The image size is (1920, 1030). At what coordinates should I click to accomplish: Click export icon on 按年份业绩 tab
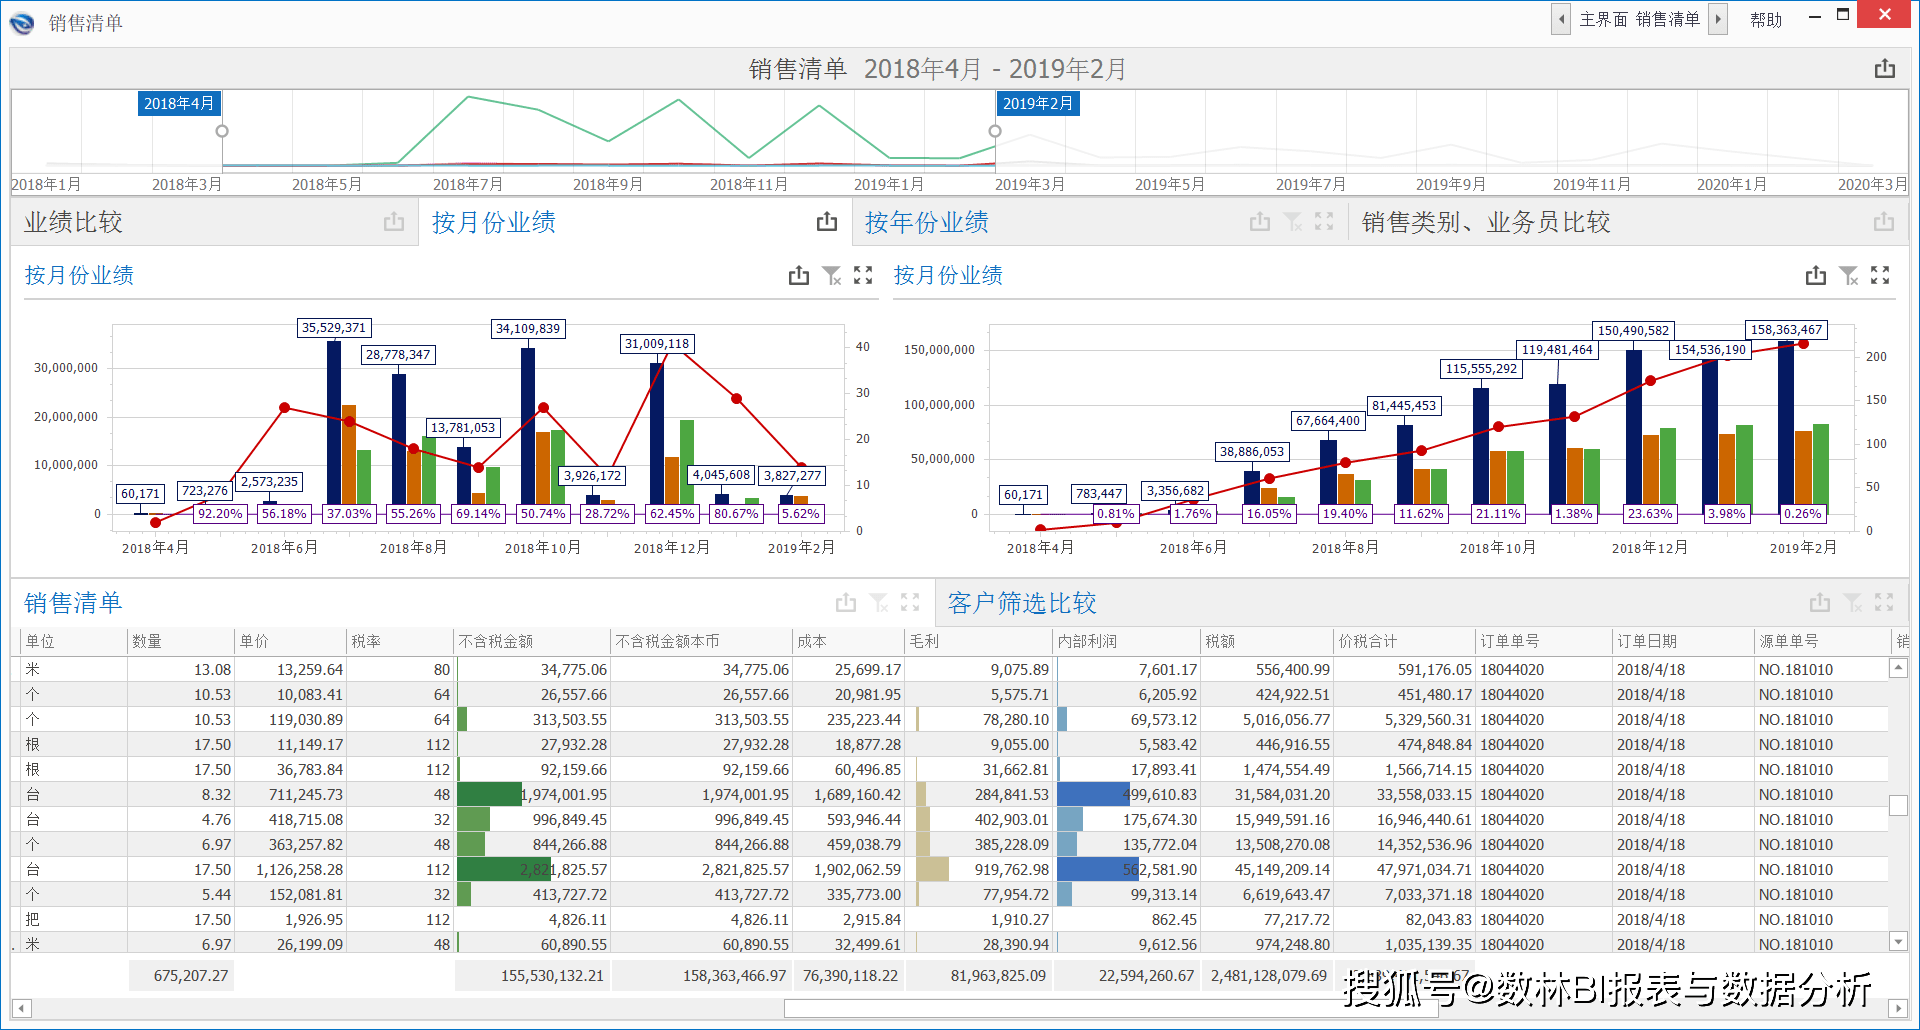point(1260,222)
